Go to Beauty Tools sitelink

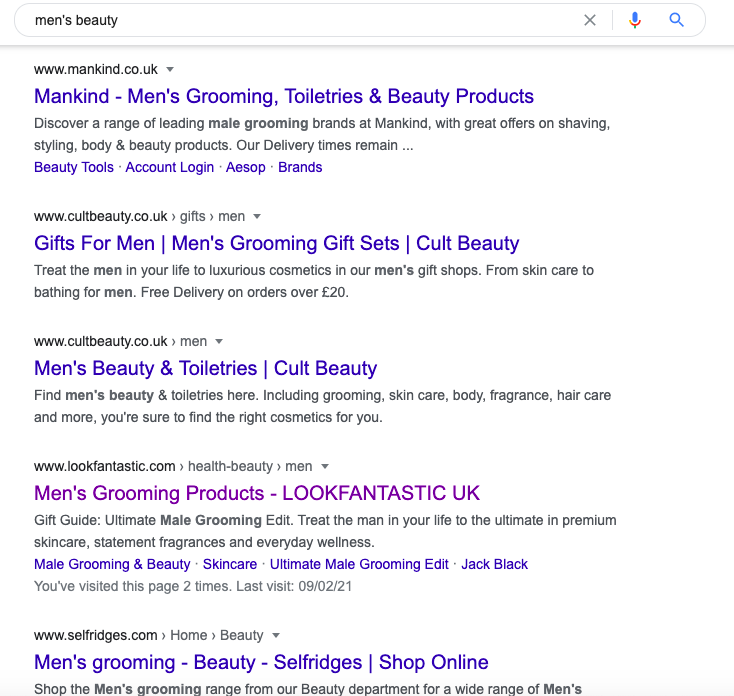[x=74, y=167]
